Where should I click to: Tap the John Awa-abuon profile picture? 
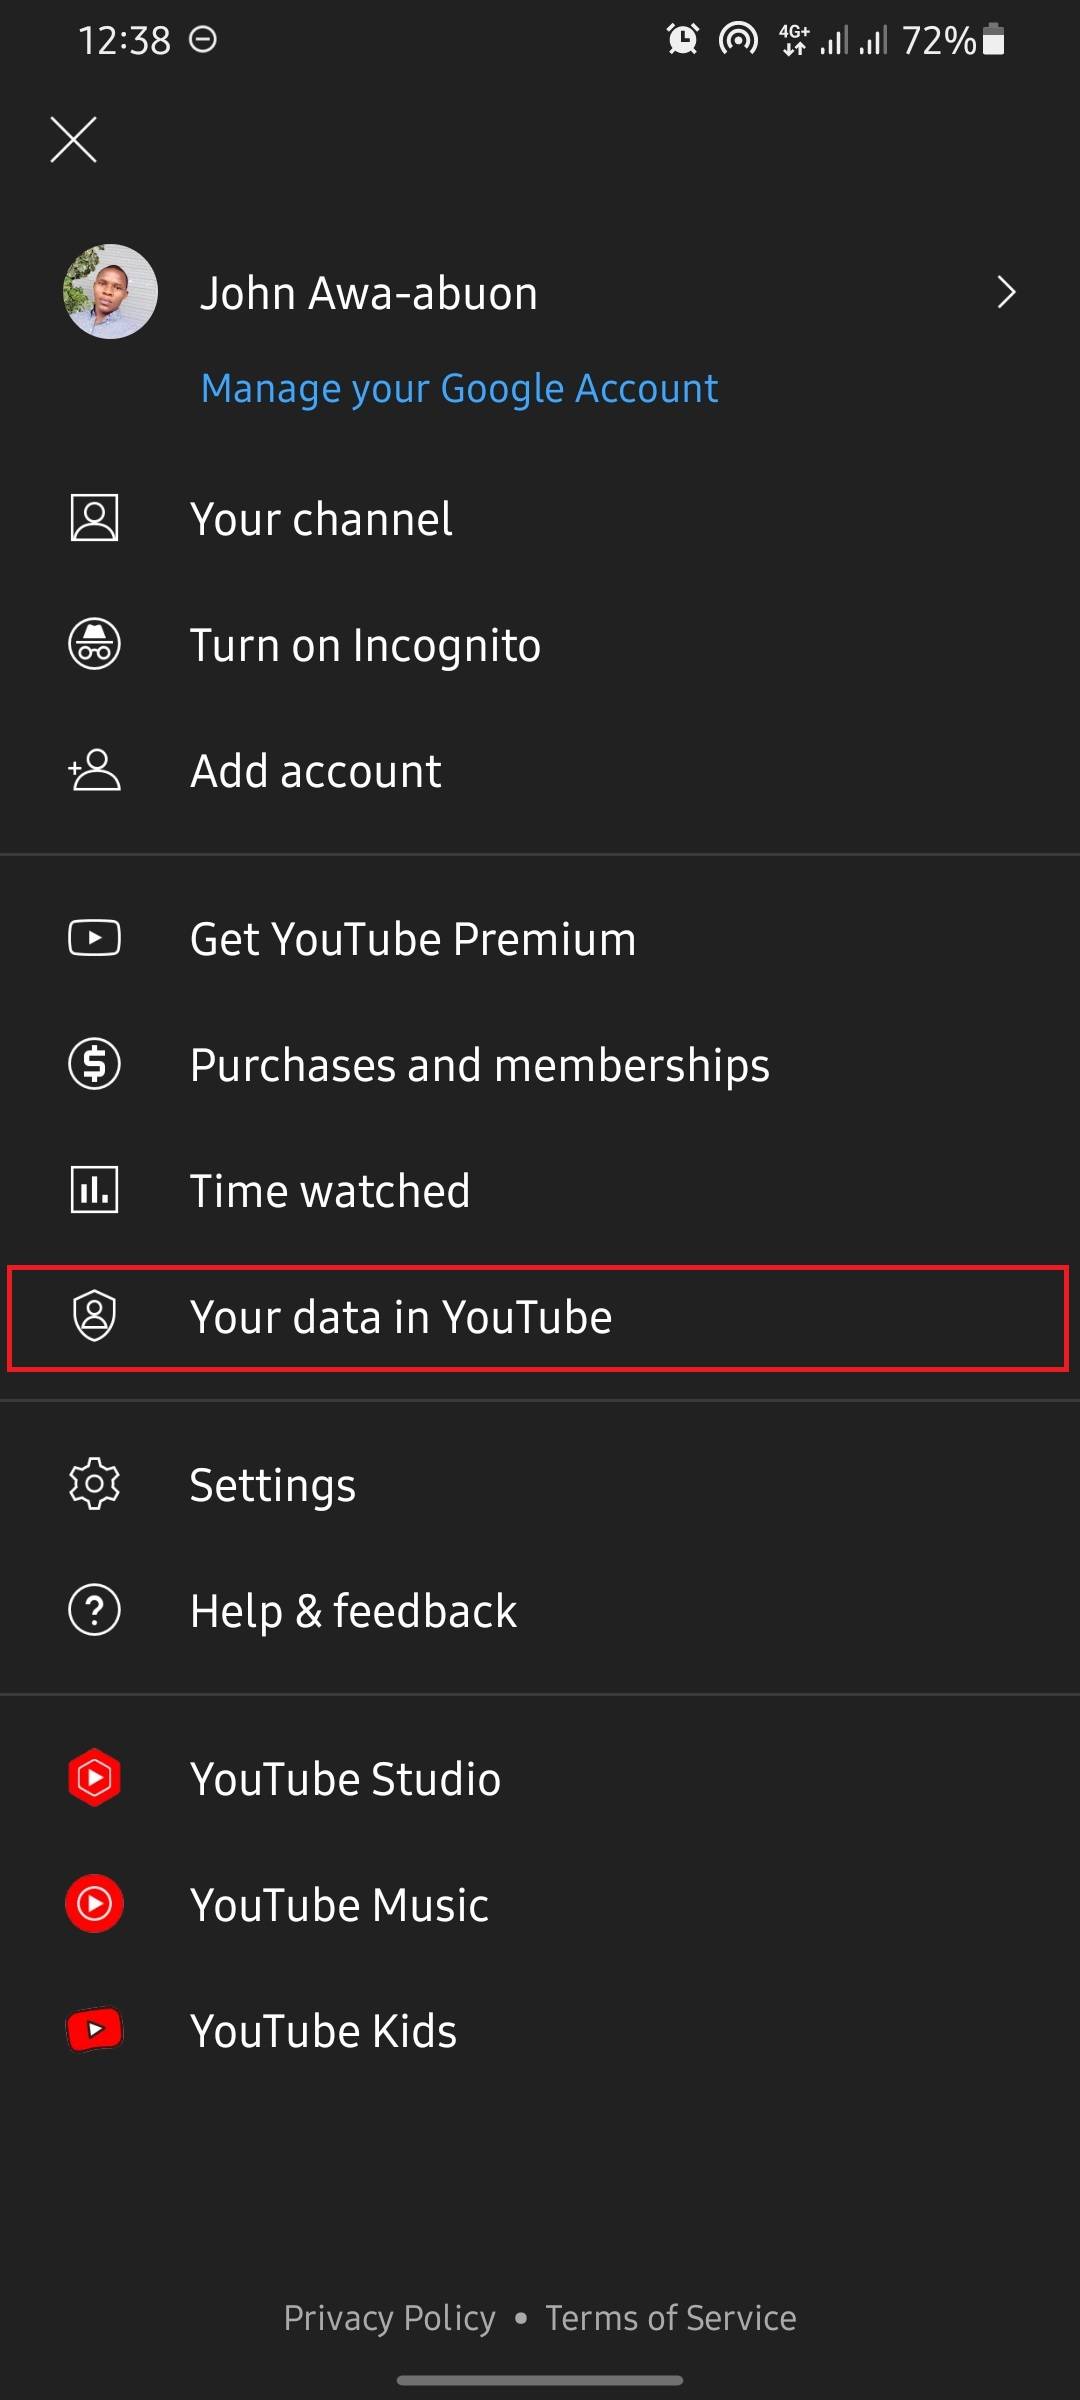point(110,292)
